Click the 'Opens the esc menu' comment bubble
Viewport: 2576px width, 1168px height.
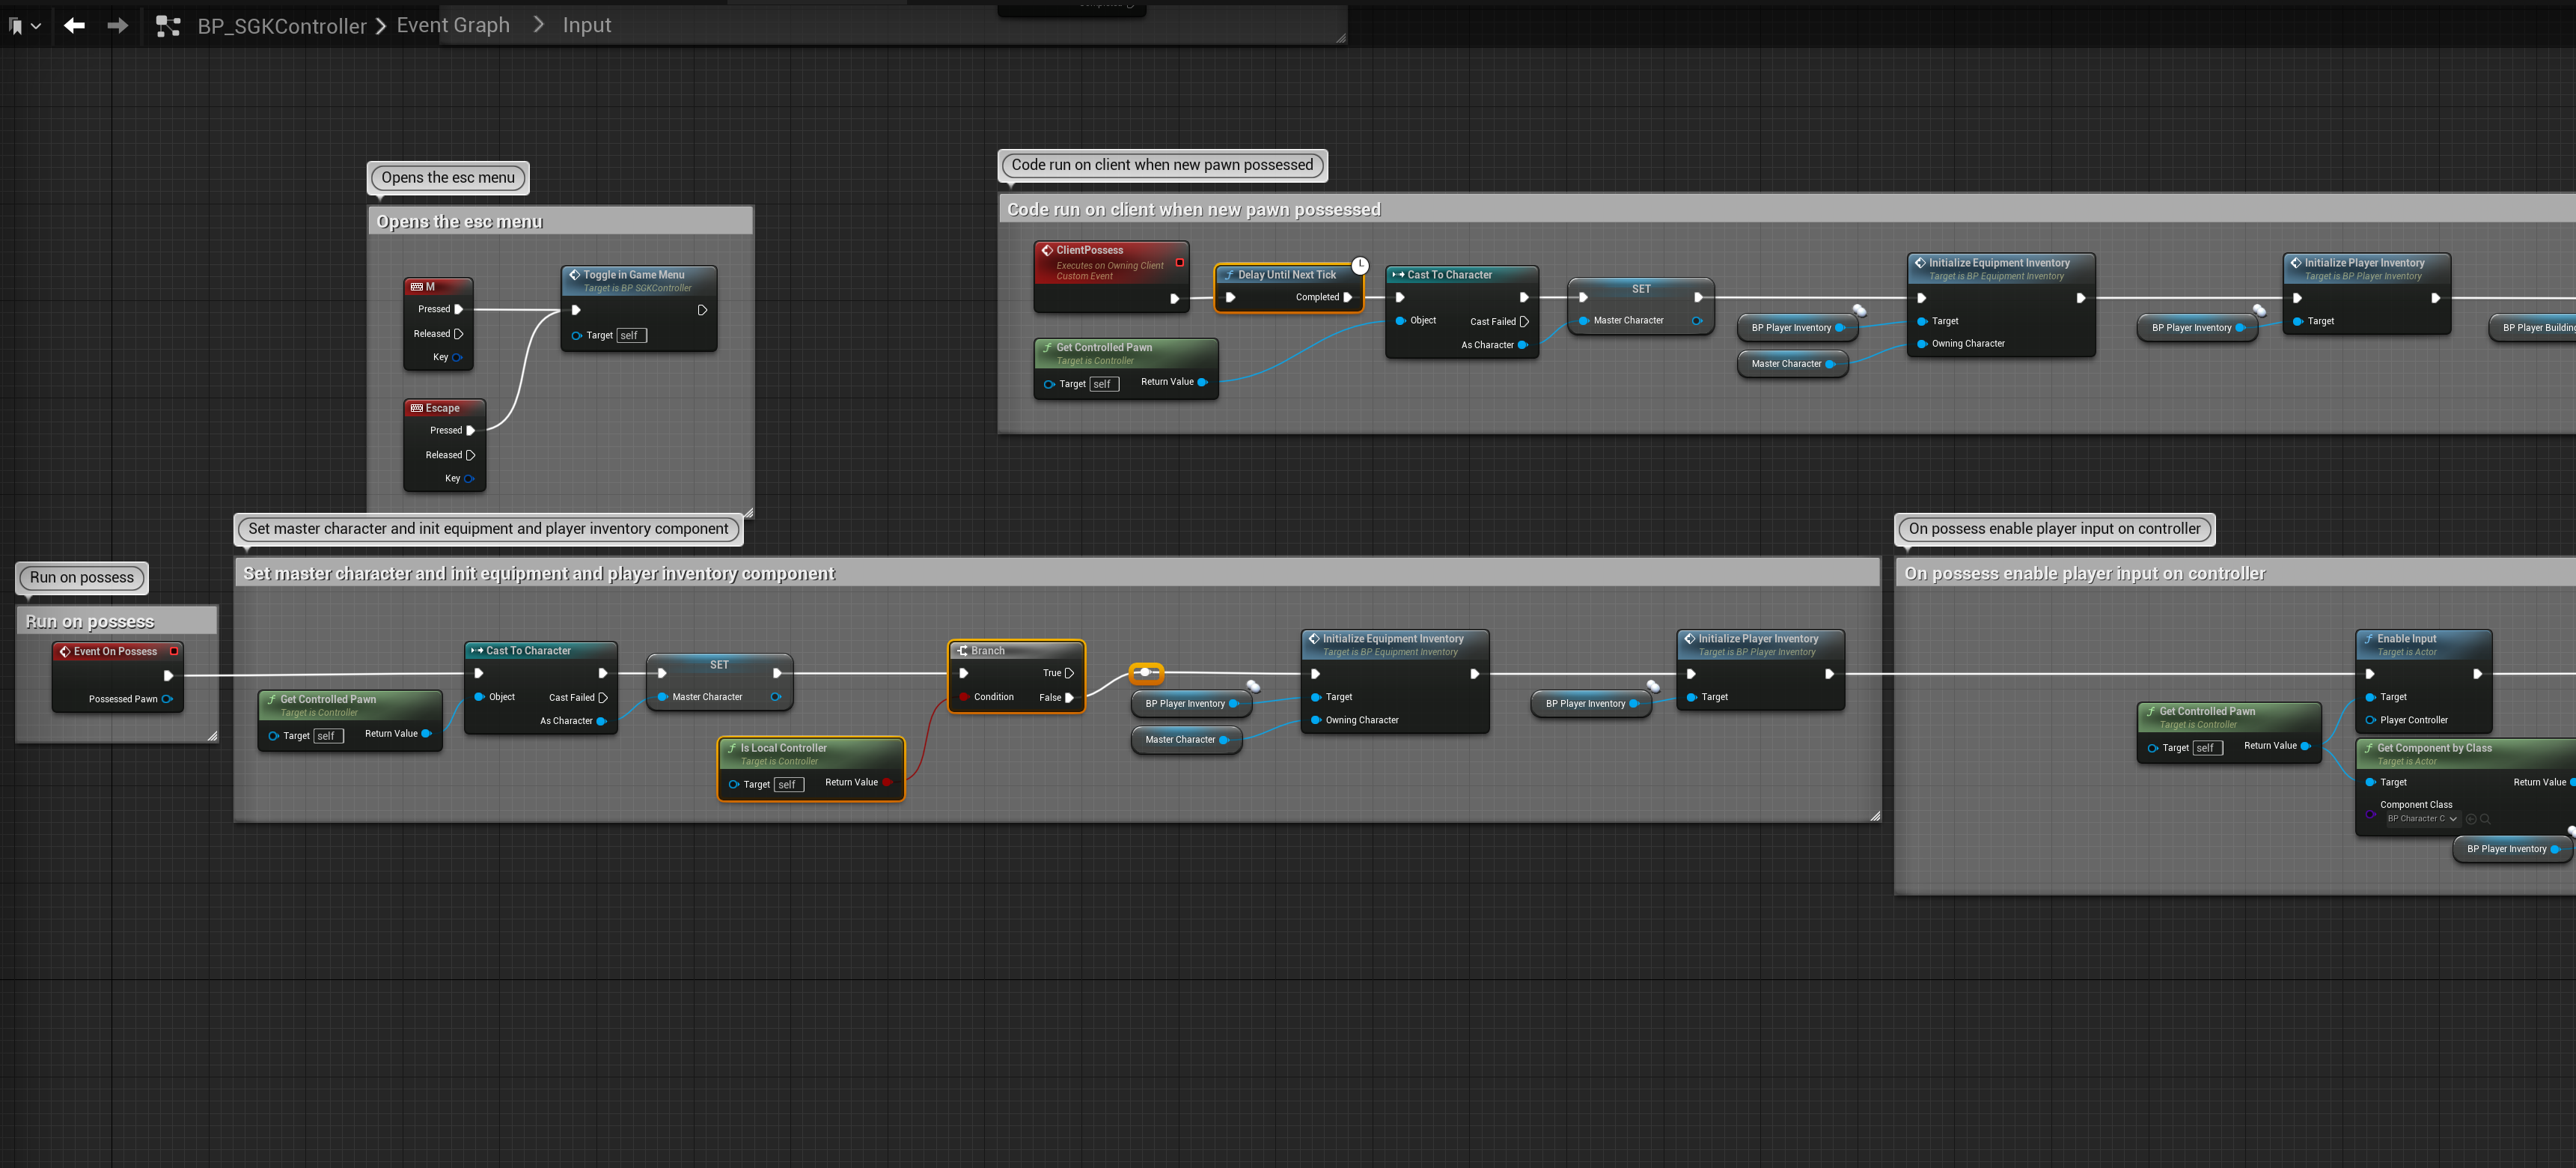point(447,178)
